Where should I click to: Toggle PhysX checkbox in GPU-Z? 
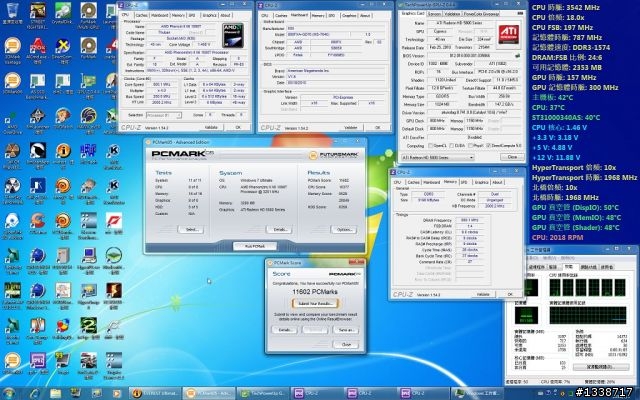coord(471,146)
